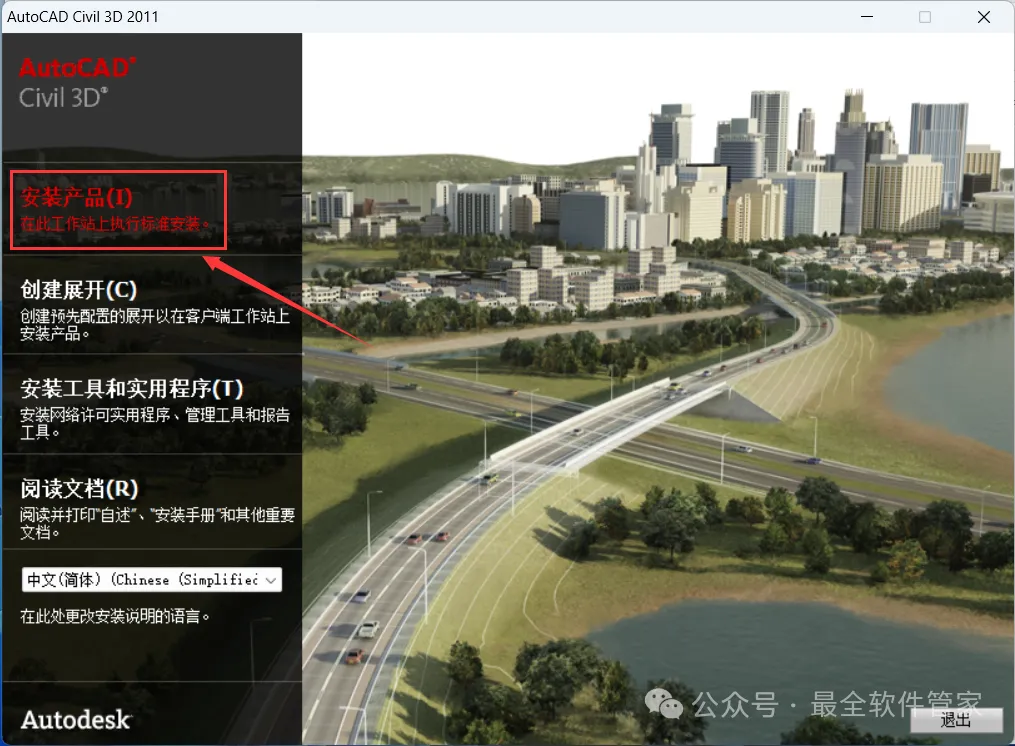Click the disabled maximize window button

pyautogui.click(x=925, y=17)
